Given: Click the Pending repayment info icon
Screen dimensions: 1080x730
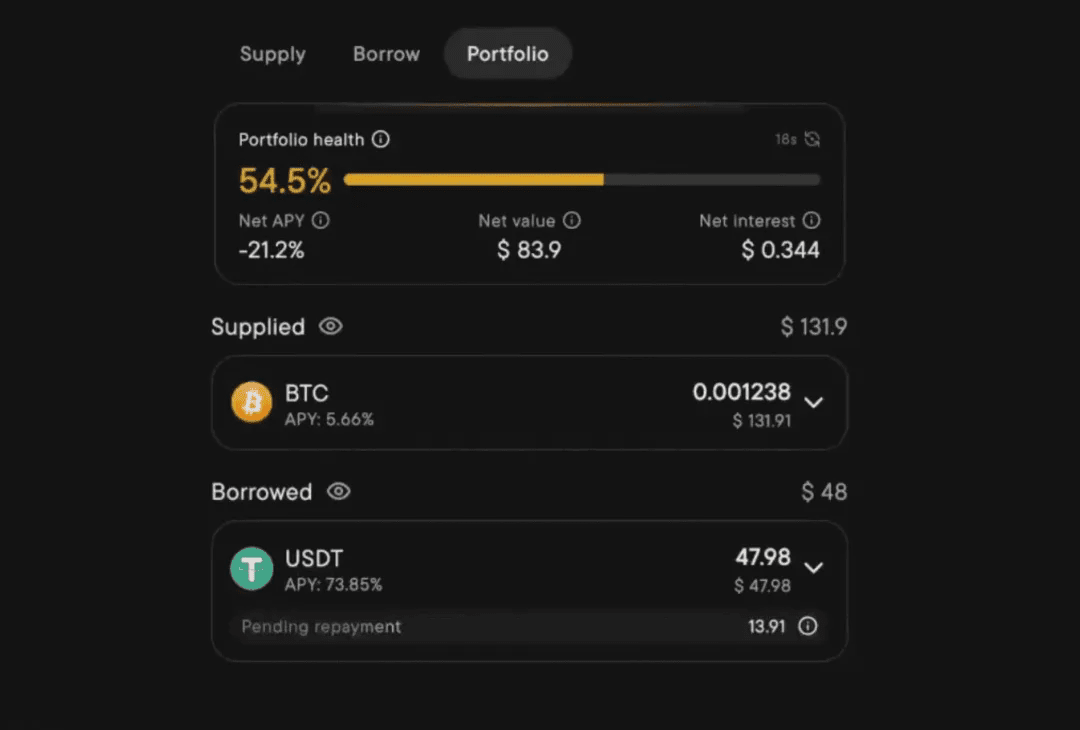Looking at the screenshot, I should tap(808, 627).
